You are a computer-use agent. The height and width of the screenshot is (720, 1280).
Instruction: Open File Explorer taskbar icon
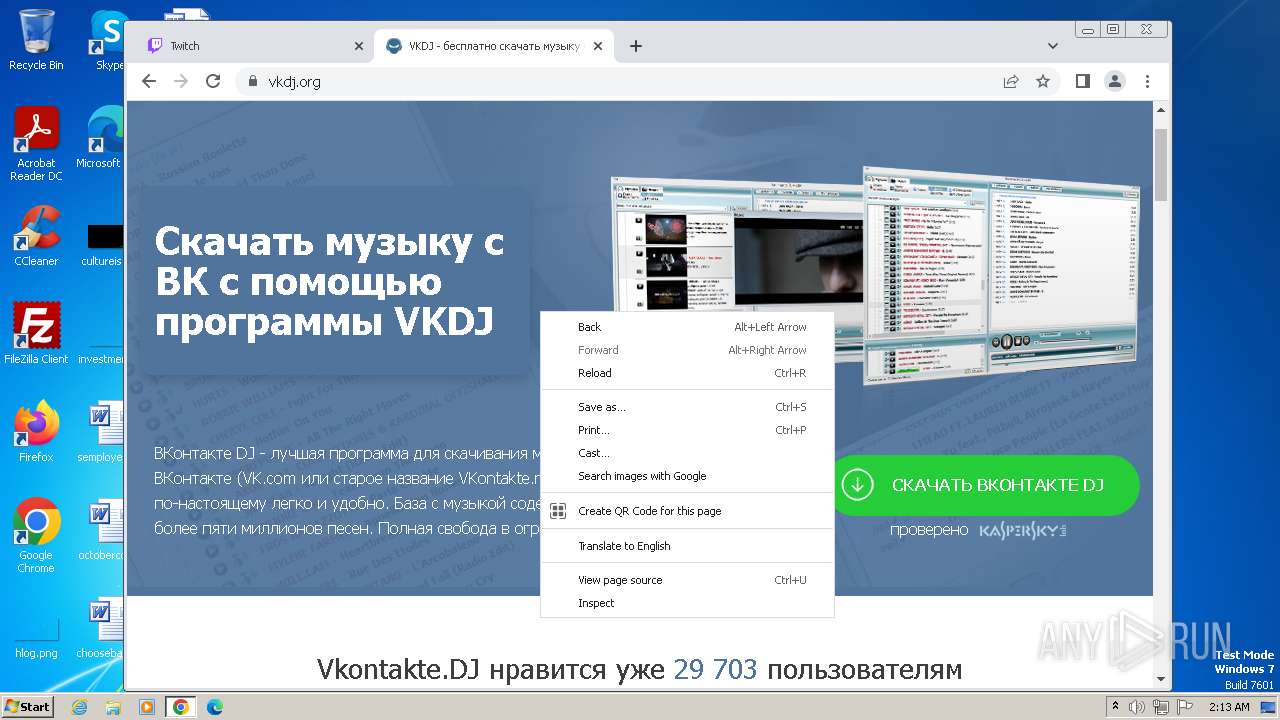pyautogui.click(x=113, y=707)
